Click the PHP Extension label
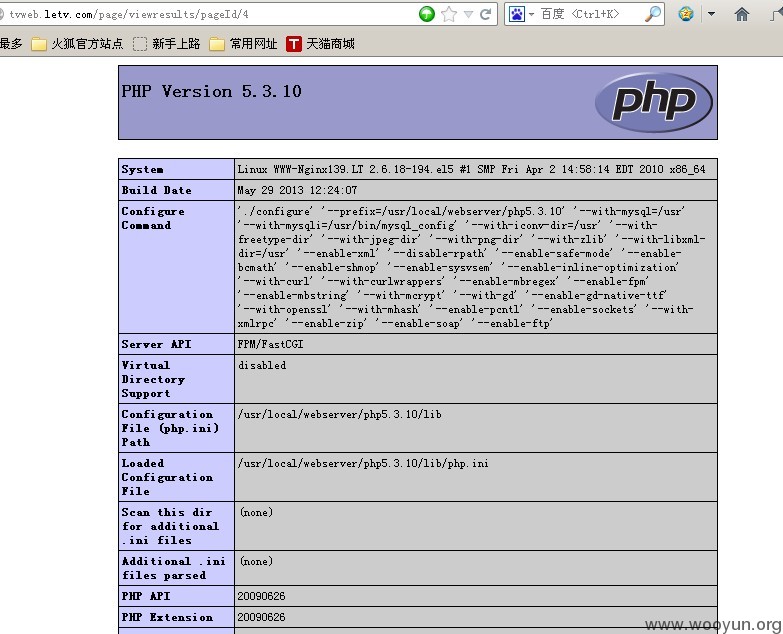 click(167, 617)
